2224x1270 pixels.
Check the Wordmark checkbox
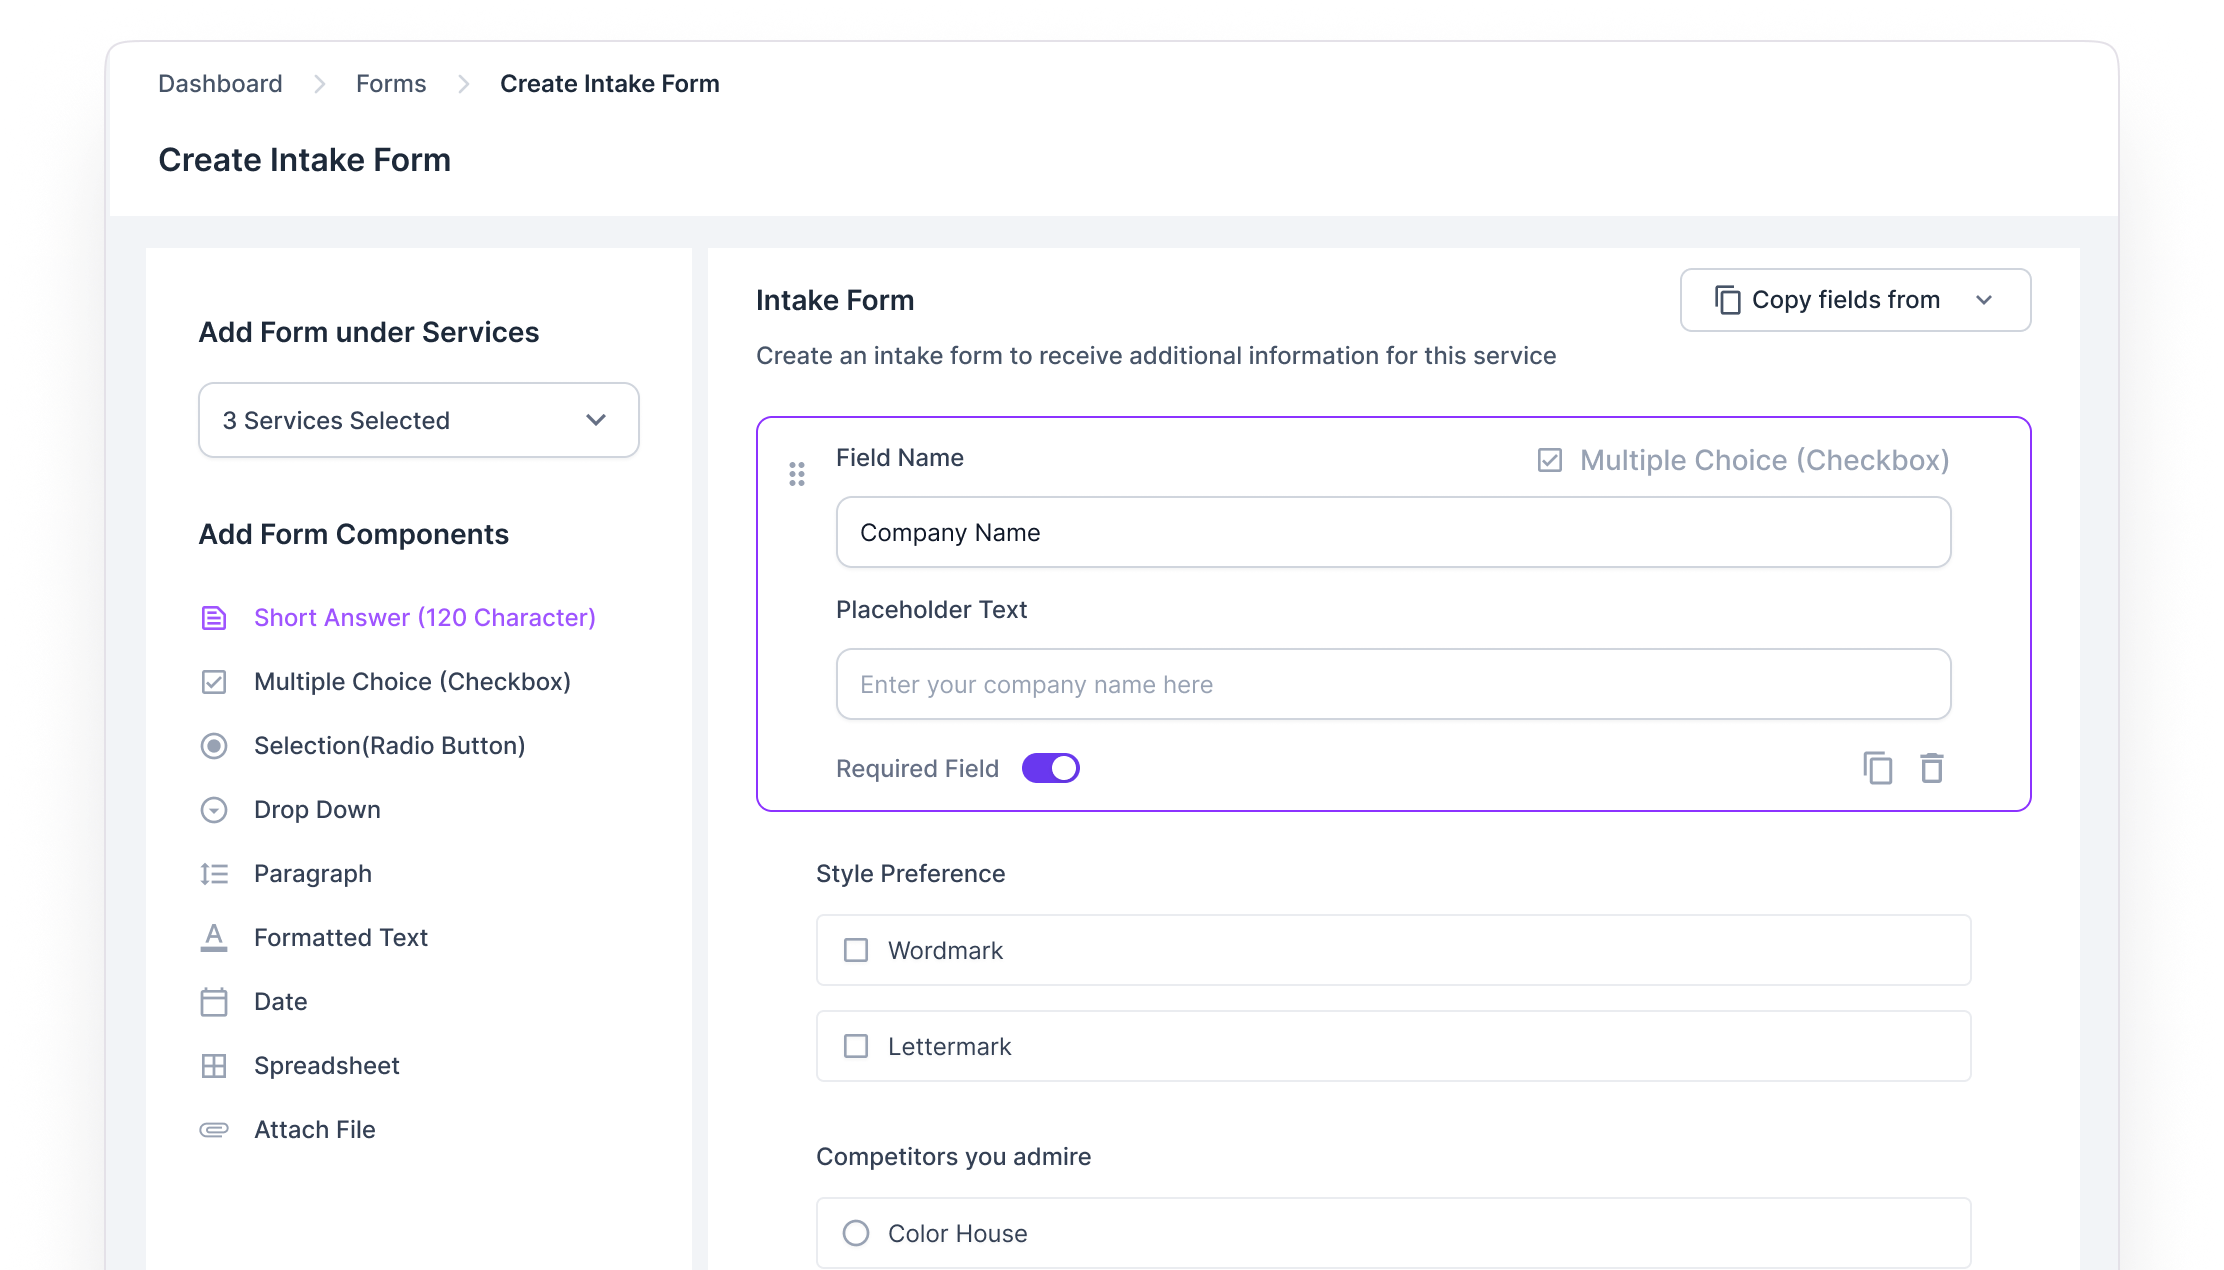(856, 950)
